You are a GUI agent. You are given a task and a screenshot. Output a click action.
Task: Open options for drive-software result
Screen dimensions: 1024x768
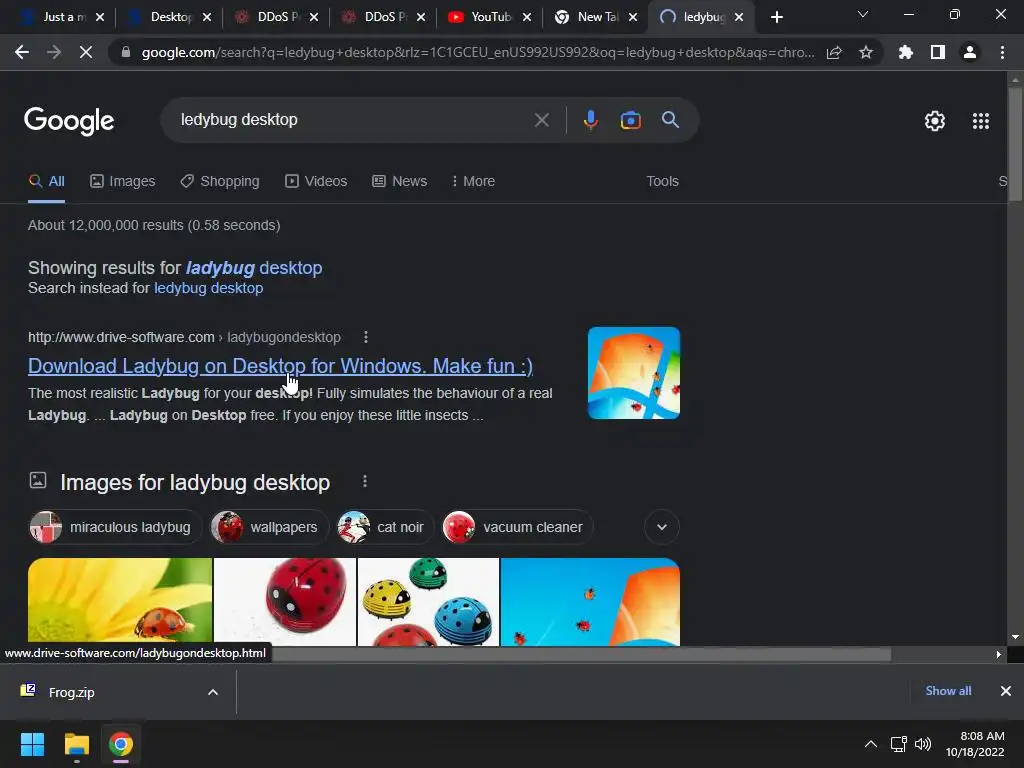pos(366,337)
